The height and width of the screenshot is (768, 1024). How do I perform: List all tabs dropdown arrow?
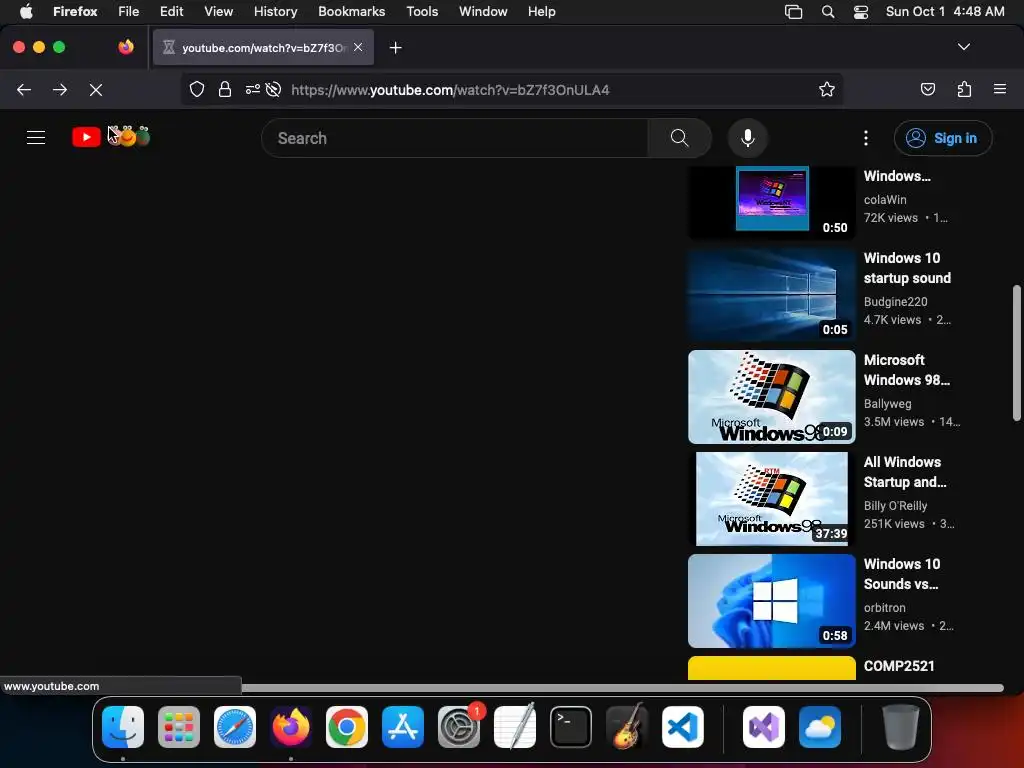tap(963, 47)
